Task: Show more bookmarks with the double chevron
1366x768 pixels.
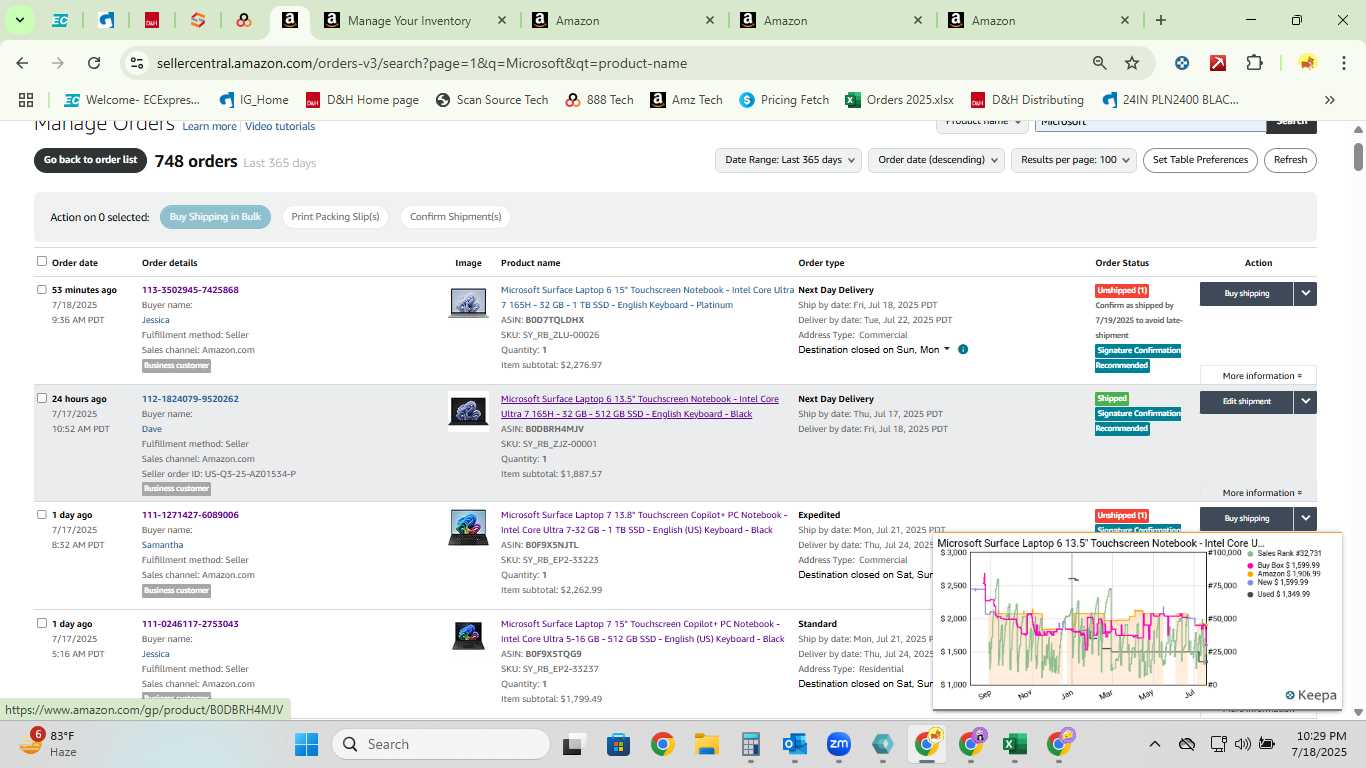Action: [1329, 100]
